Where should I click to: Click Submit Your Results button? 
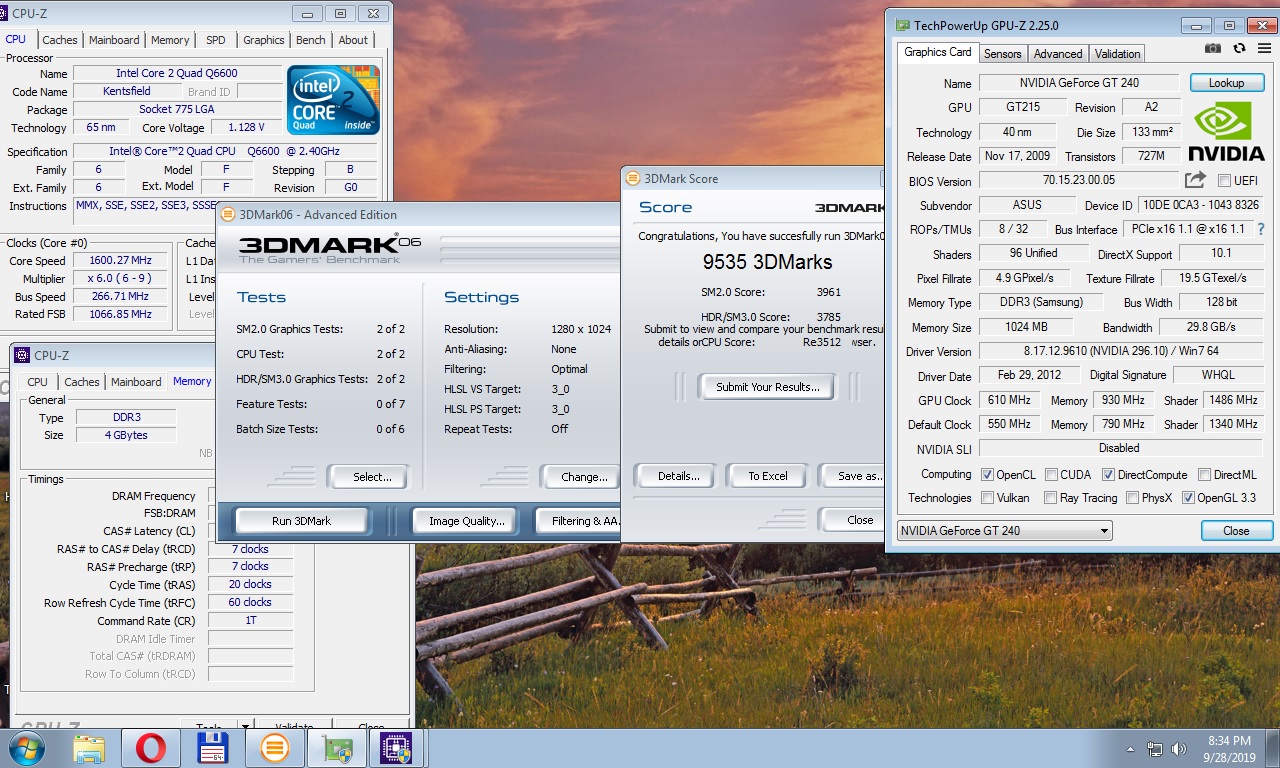click(768, 387)
